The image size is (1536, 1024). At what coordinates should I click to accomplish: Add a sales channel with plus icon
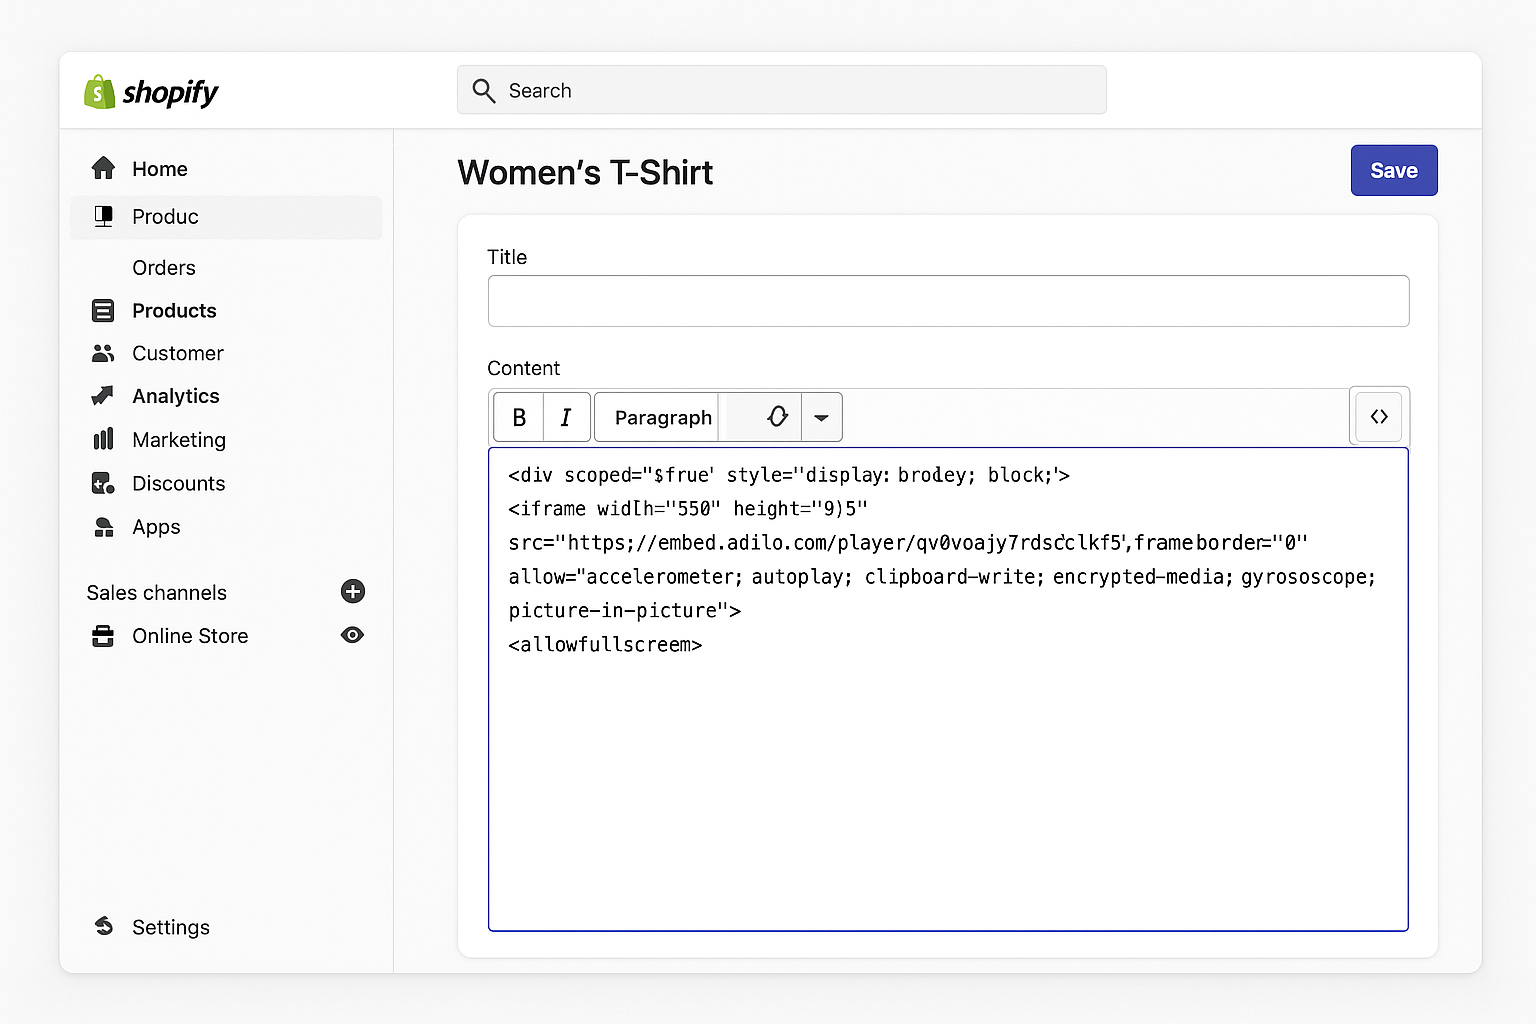click(x=353, y=591)
